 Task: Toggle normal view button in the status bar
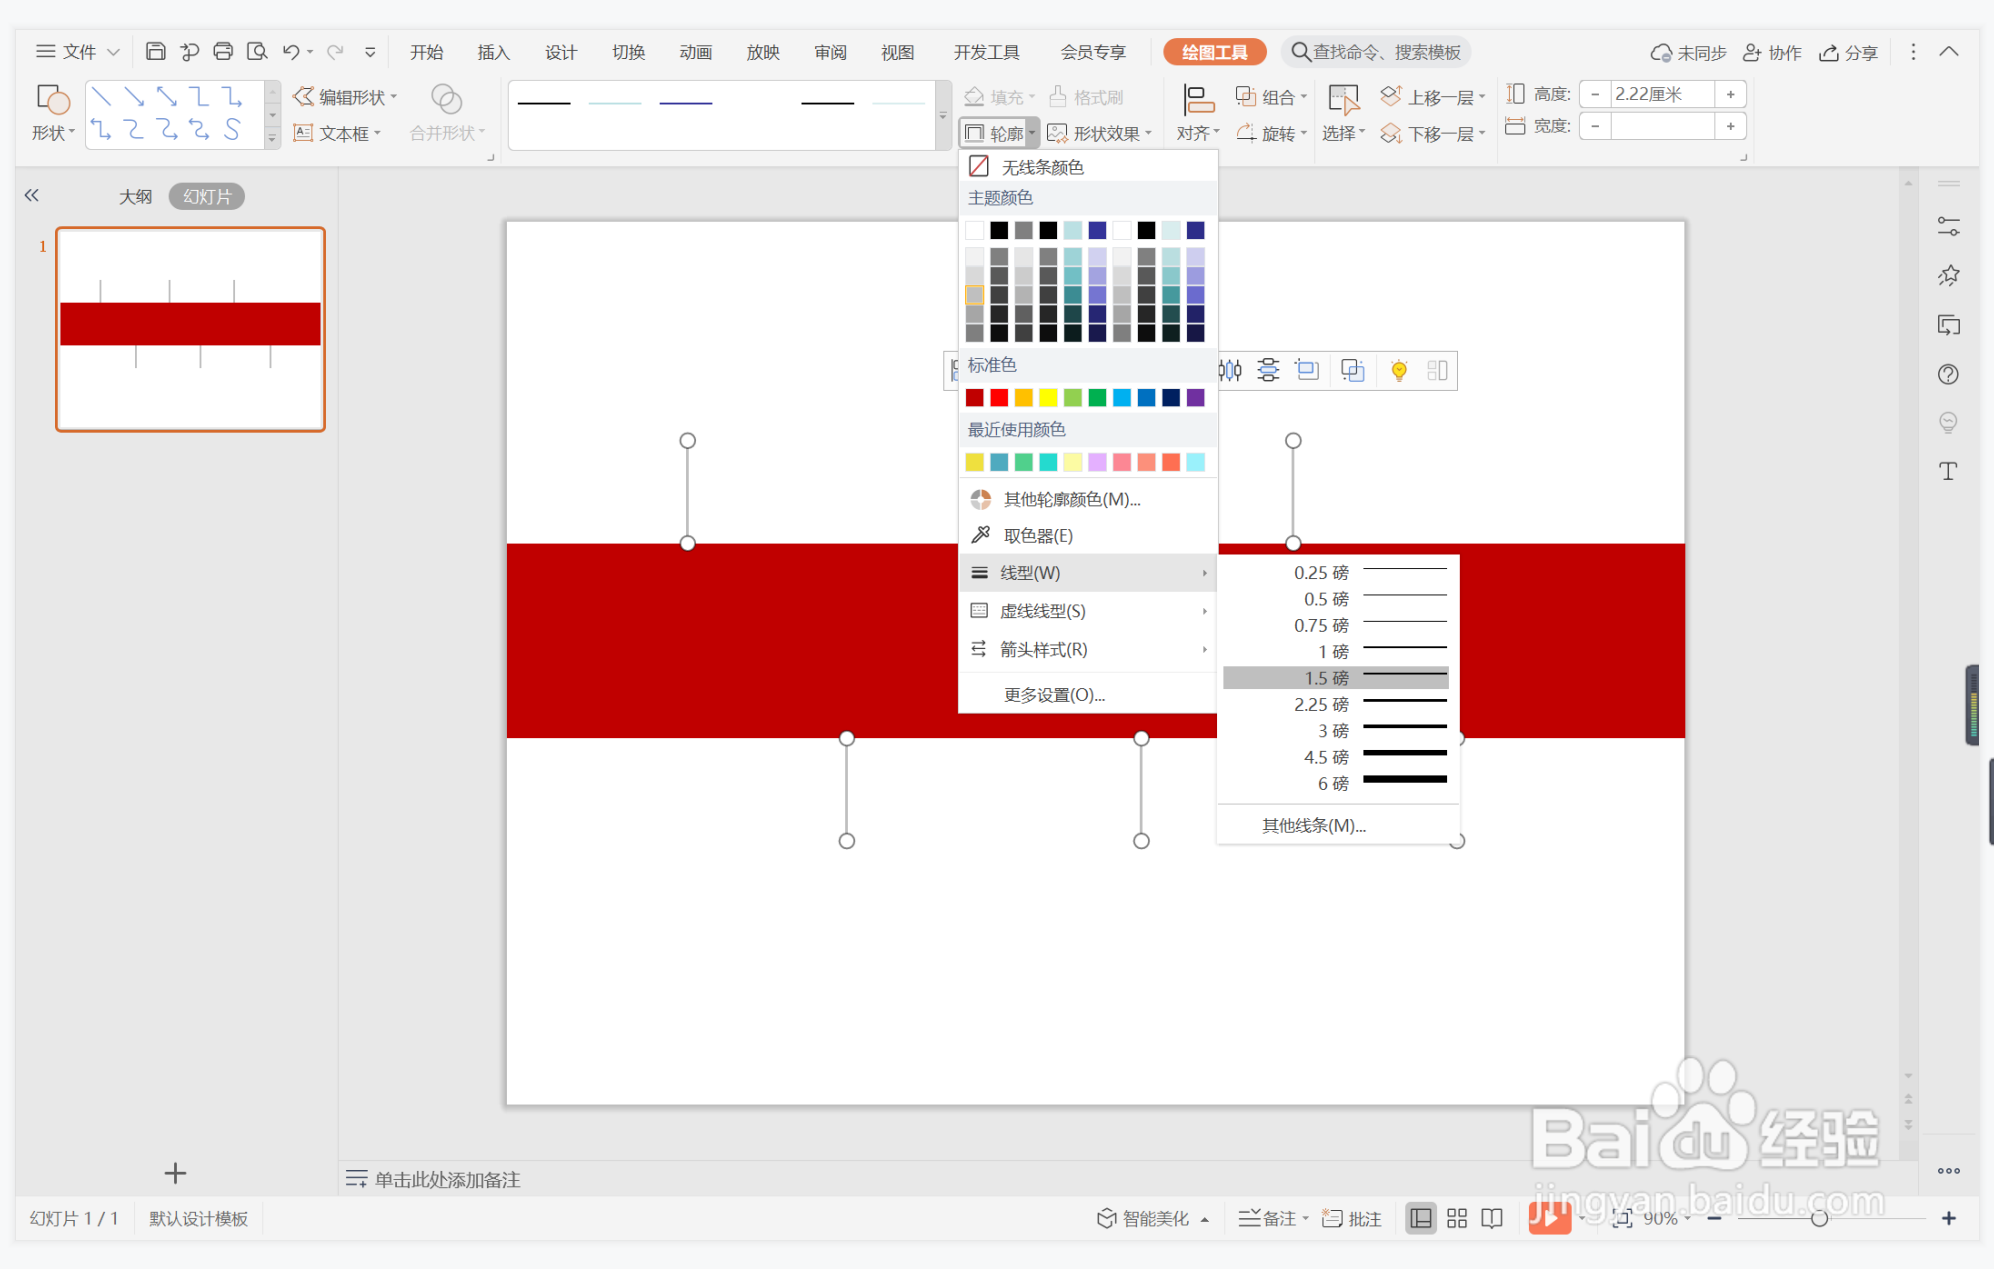coord(1420,1218)
